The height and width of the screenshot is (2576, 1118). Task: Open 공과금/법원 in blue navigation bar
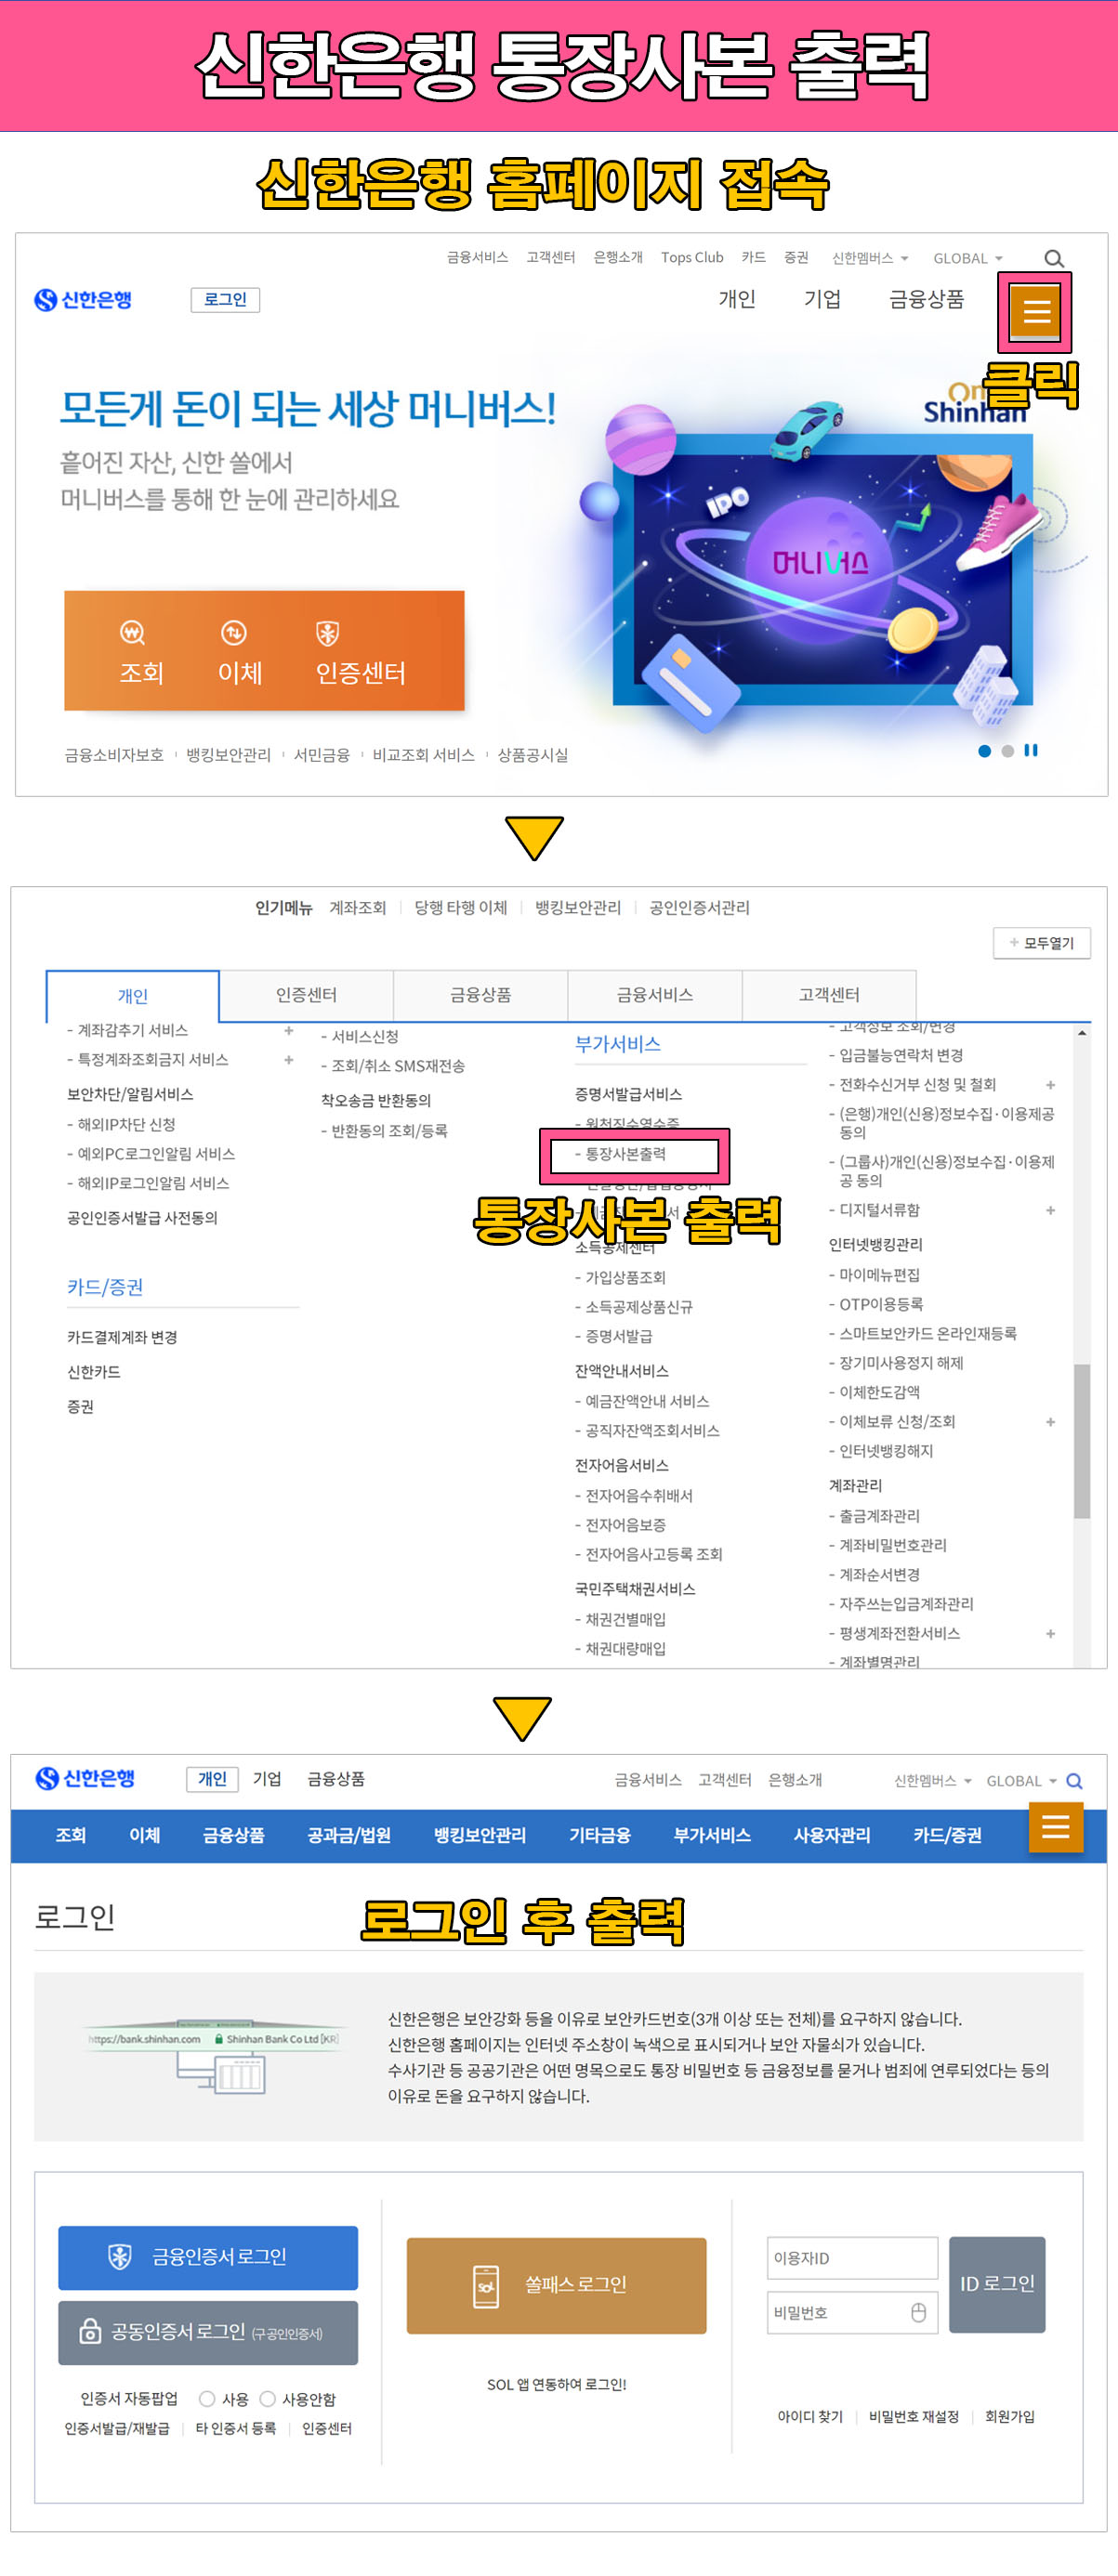pos(348,1835)
